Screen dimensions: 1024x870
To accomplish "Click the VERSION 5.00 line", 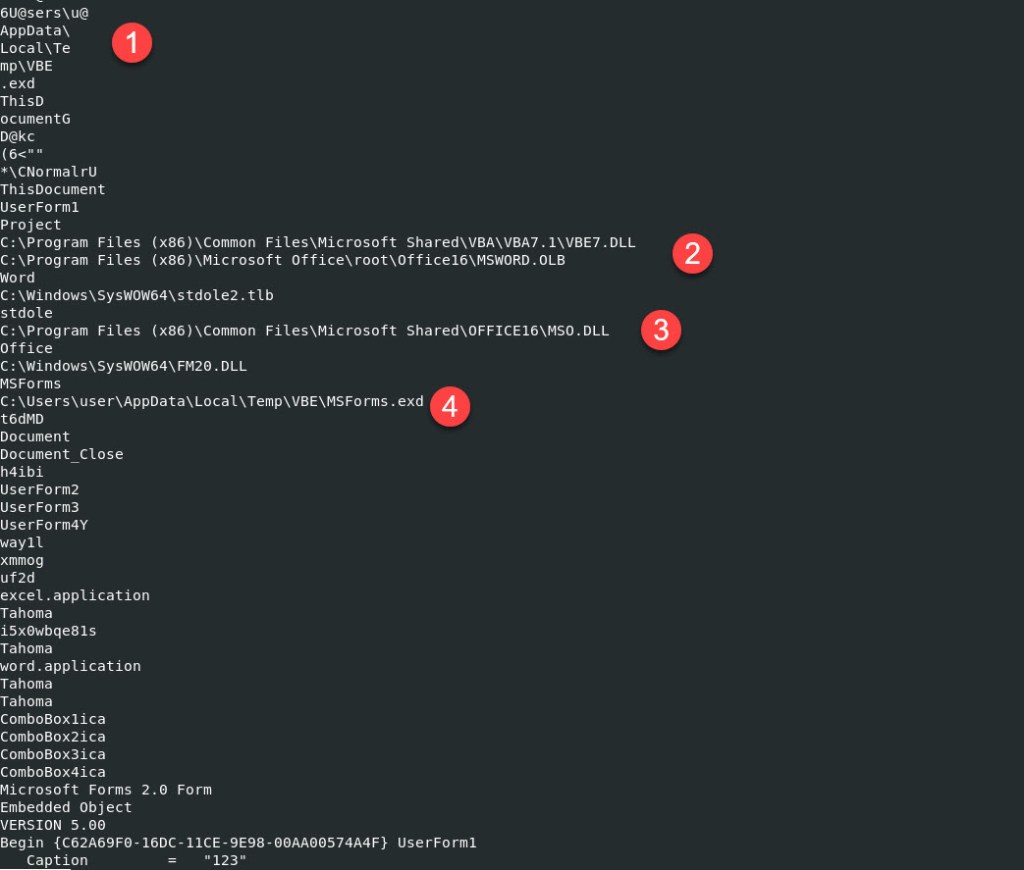I will pos(53,825).
